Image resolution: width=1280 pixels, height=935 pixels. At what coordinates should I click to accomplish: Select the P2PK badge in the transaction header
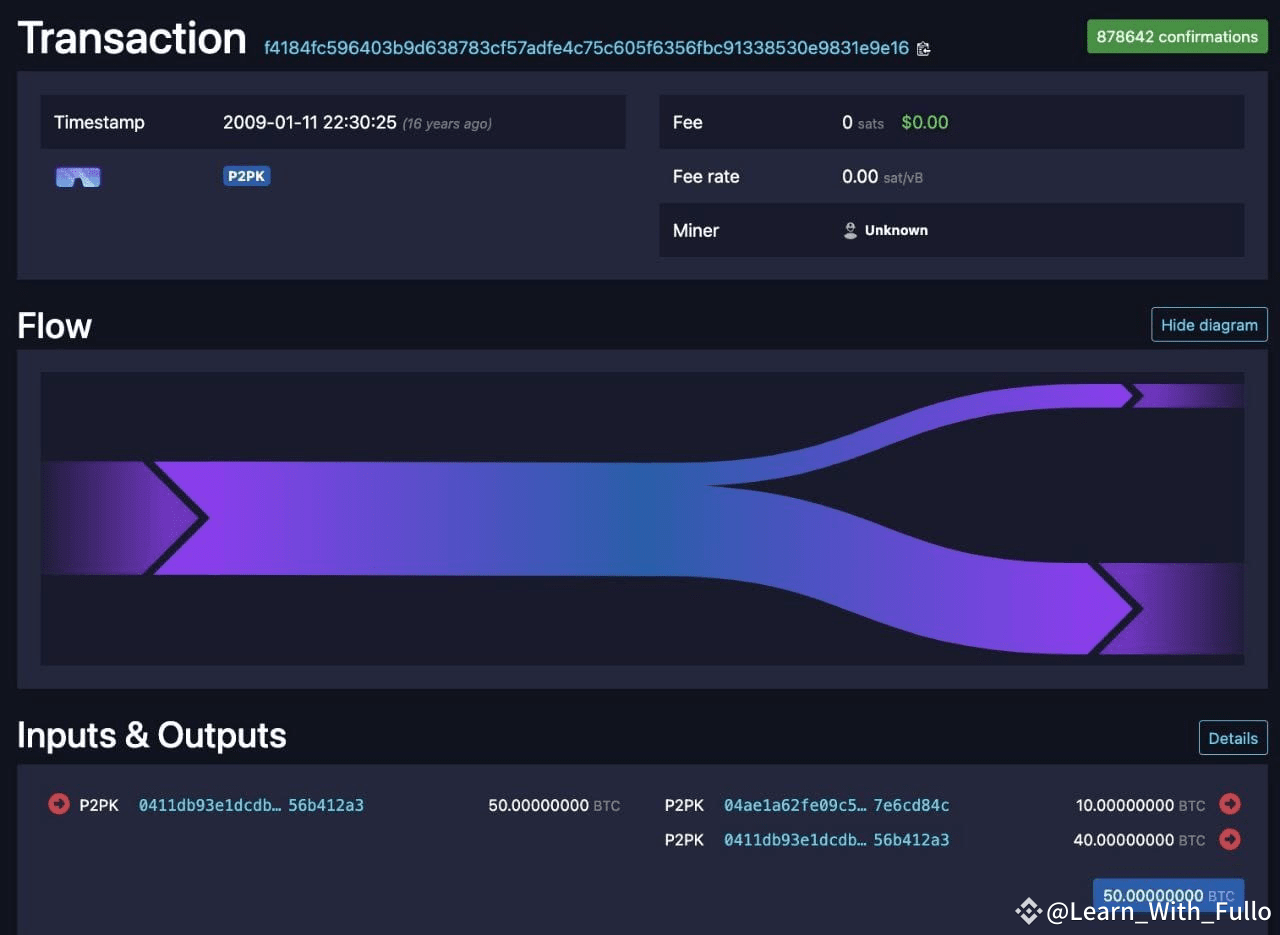(x=246, y=176)
